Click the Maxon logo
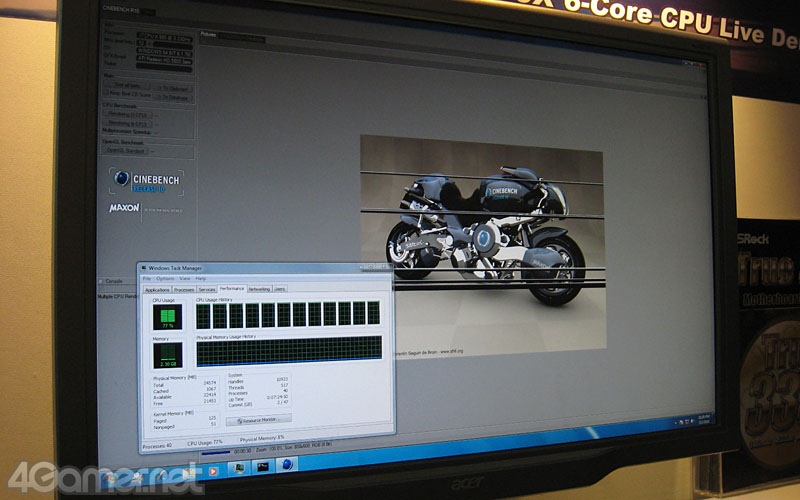Image resolution: width=800 pixels, height=500 pixels. [124, 208]
